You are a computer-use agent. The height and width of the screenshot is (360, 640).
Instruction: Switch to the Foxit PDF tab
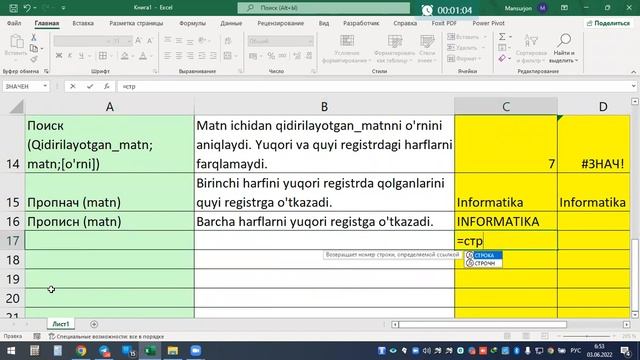click(x=444, y=23)
